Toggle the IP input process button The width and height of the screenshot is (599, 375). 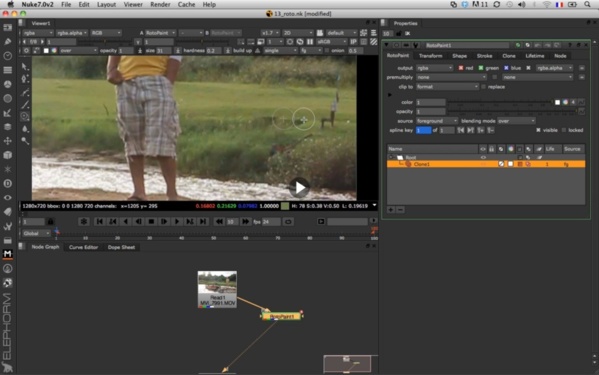354,42
